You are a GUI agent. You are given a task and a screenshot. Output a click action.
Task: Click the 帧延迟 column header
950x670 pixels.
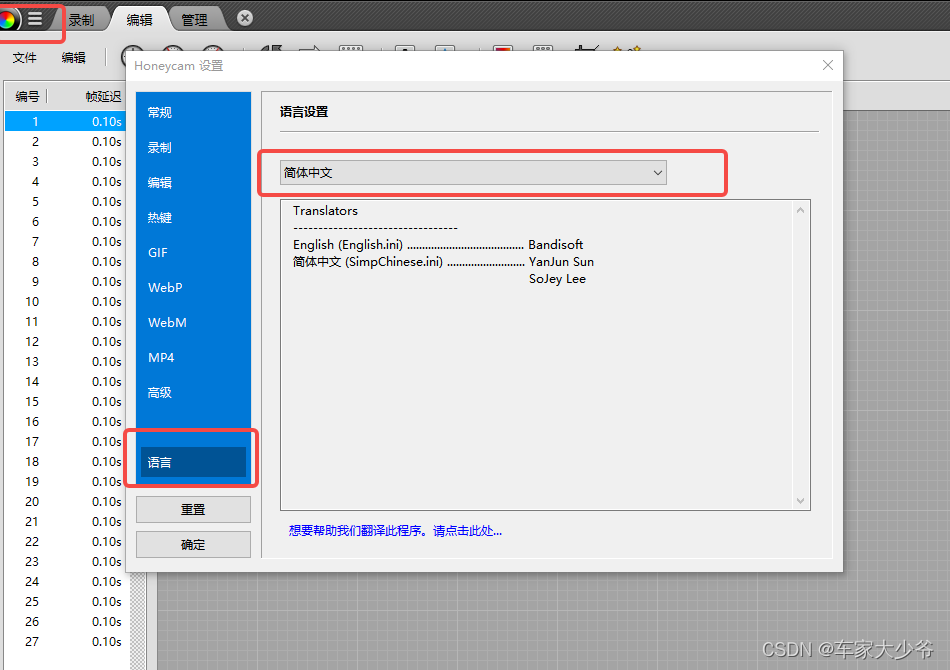(x=103, y=96)
